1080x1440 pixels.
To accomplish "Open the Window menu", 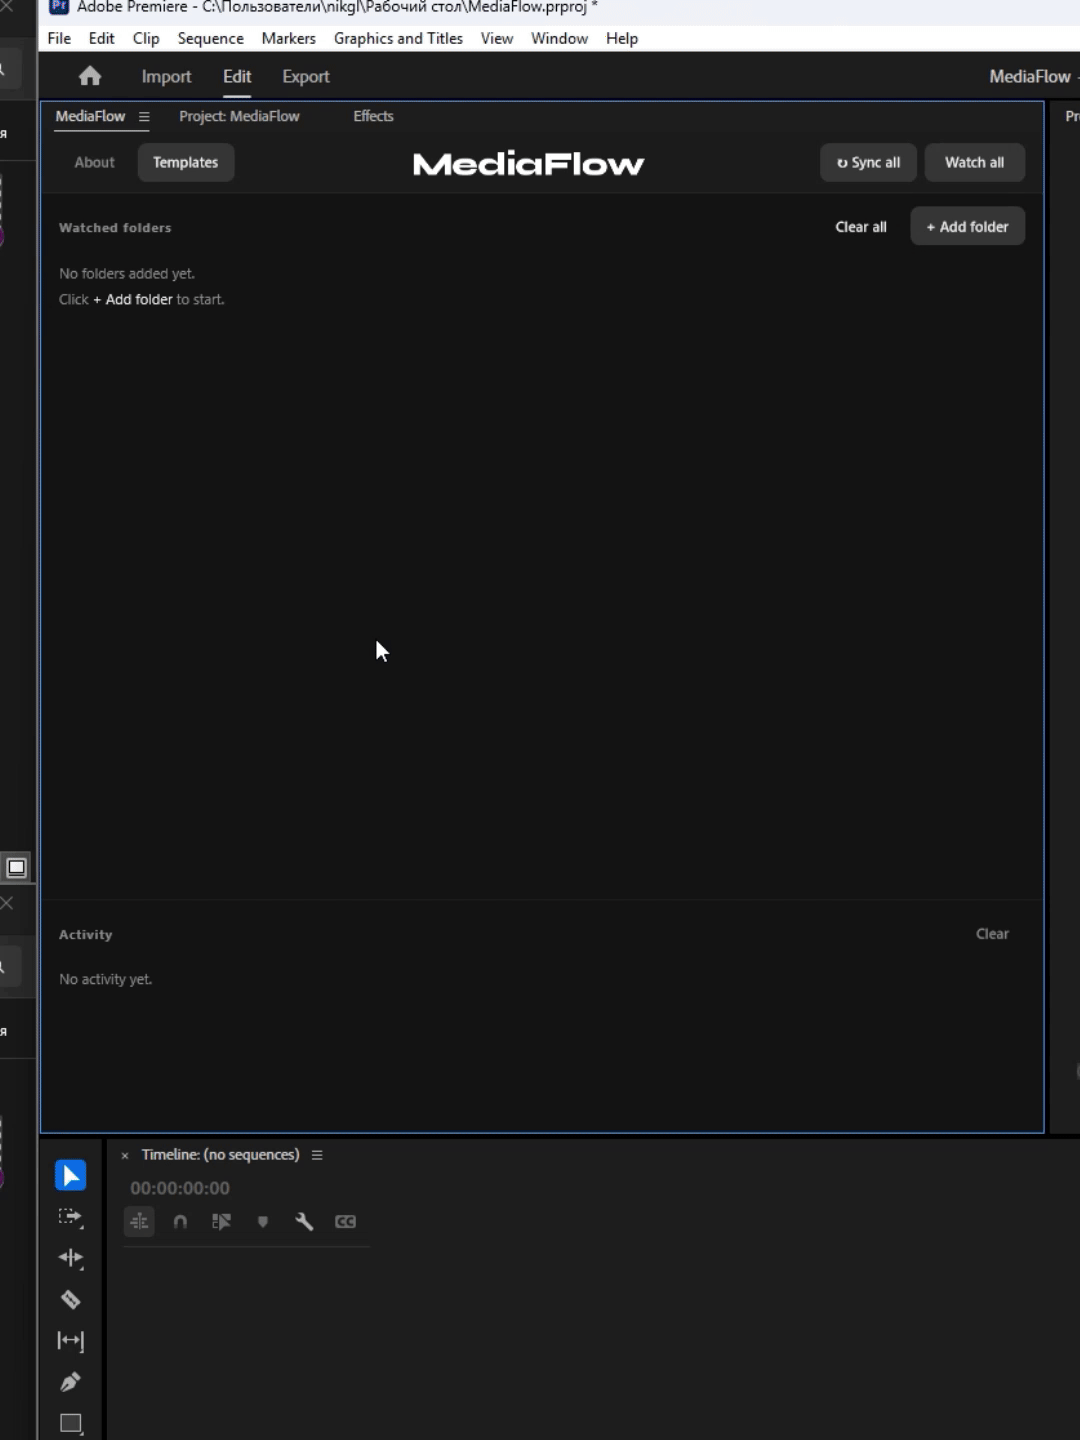I will click(559, 38).
